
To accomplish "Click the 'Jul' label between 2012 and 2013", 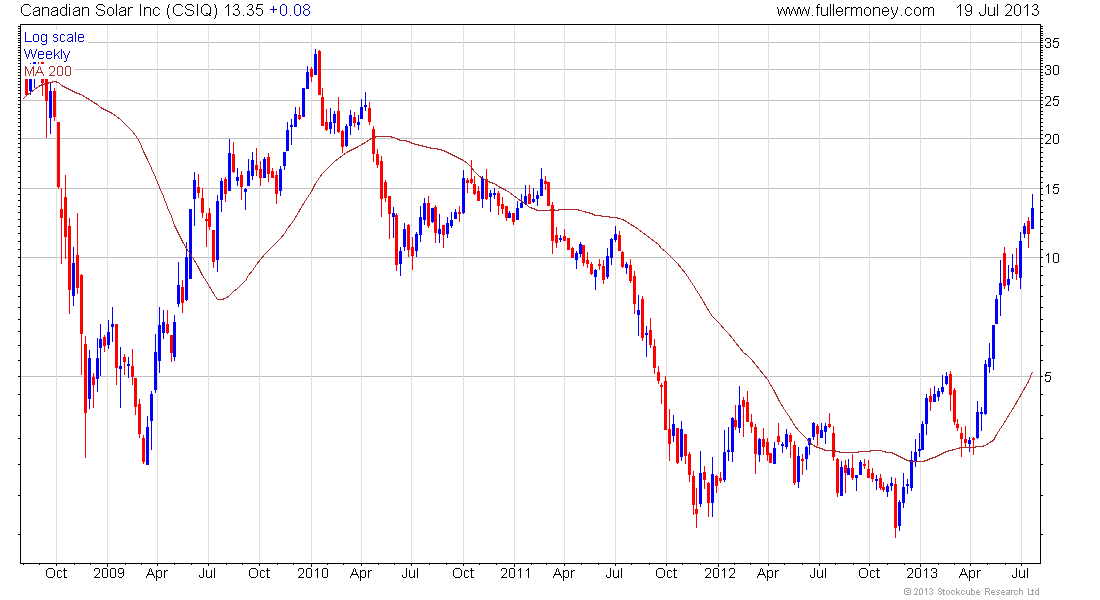I will click(x=818, y=573).
